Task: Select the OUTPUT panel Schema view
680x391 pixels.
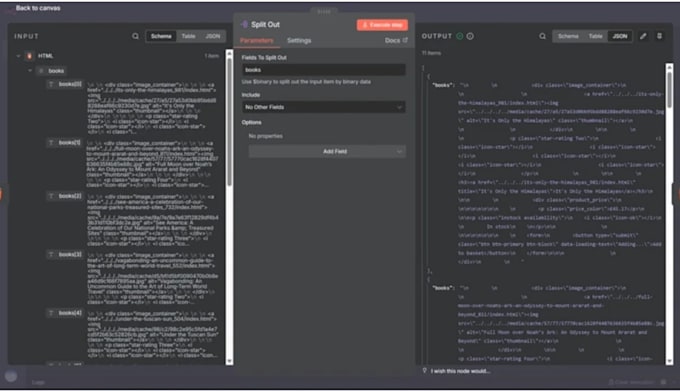Action: [568, 36]
